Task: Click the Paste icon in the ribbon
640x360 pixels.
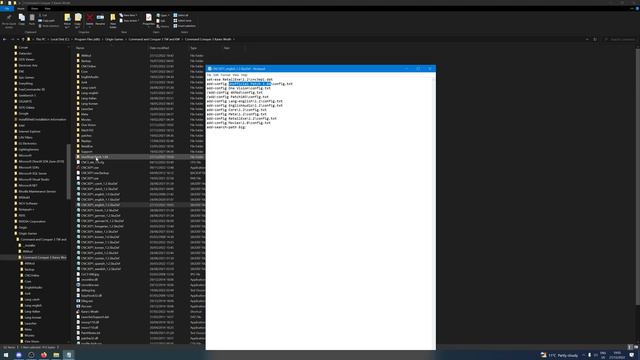Action: [x=32, y=20]
